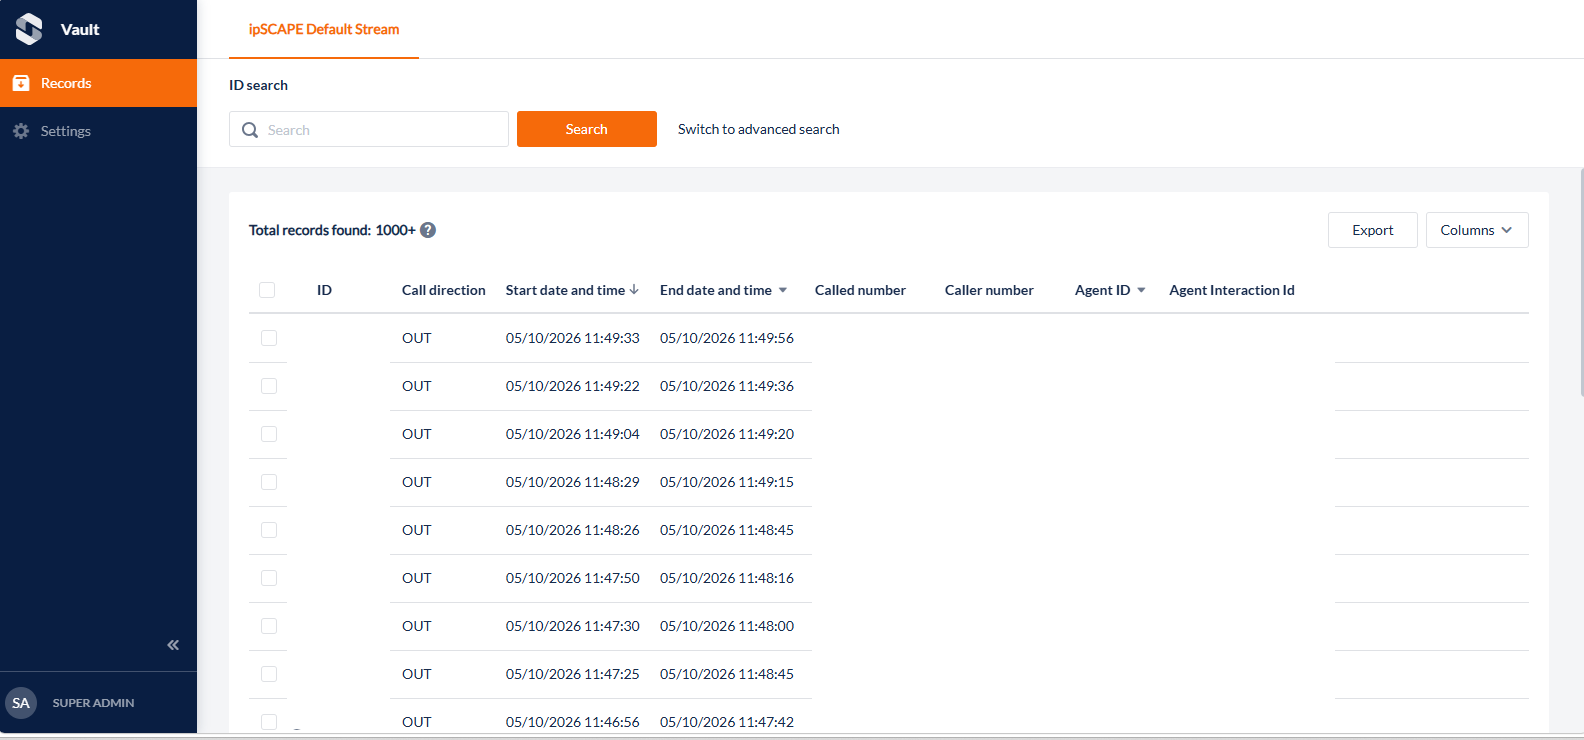Select checkbox for row starting 11:48:29
Image resolution: width=1584 pixels, height=740 pixels.
tap(269, 482)
